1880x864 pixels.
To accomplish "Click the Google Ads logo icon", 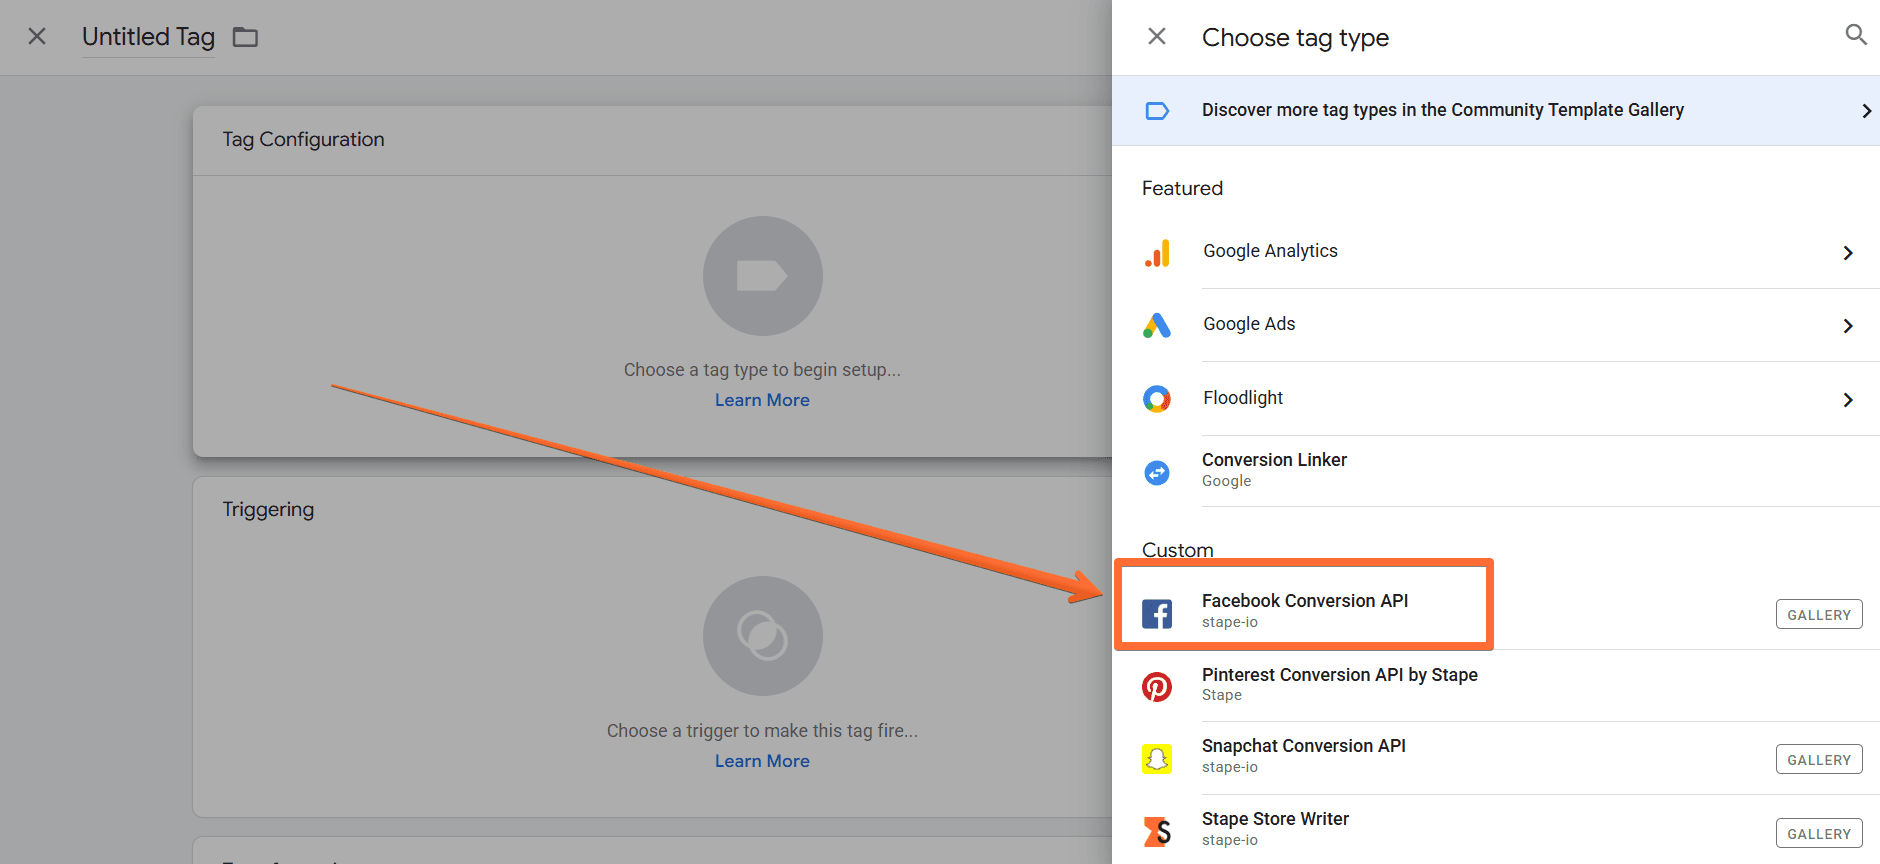I will [x=1157, y=325].
